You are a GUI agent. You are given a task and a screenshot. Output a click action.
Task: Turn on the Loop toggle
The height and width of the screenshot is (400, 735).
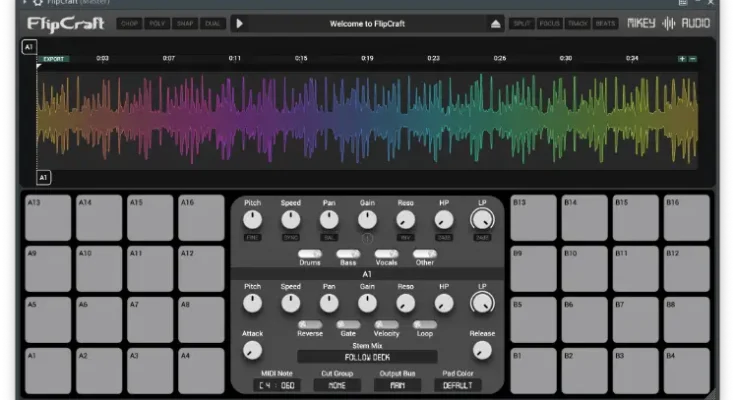pyautogui.click(x=424, y=325)
